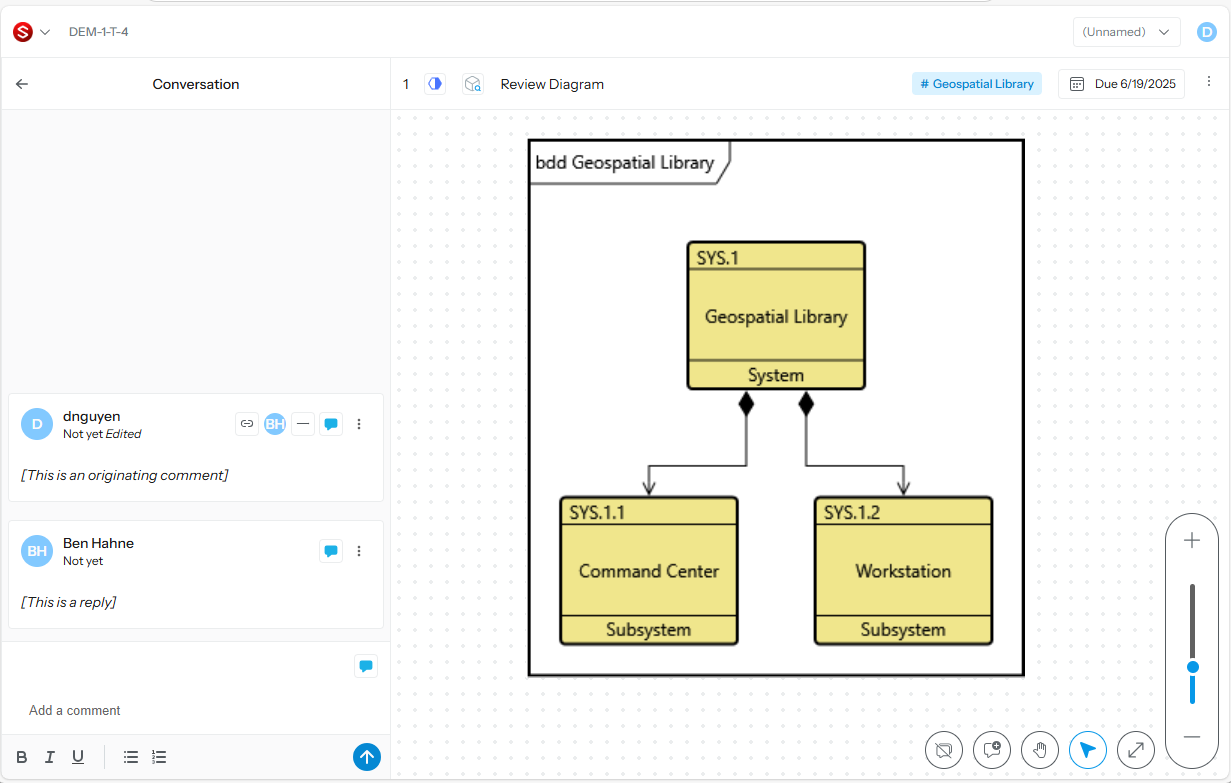The height and width of the screenshot is (783, 1231).
Task: Toggle italic formatting in comment editor
Action: (50, 757)
